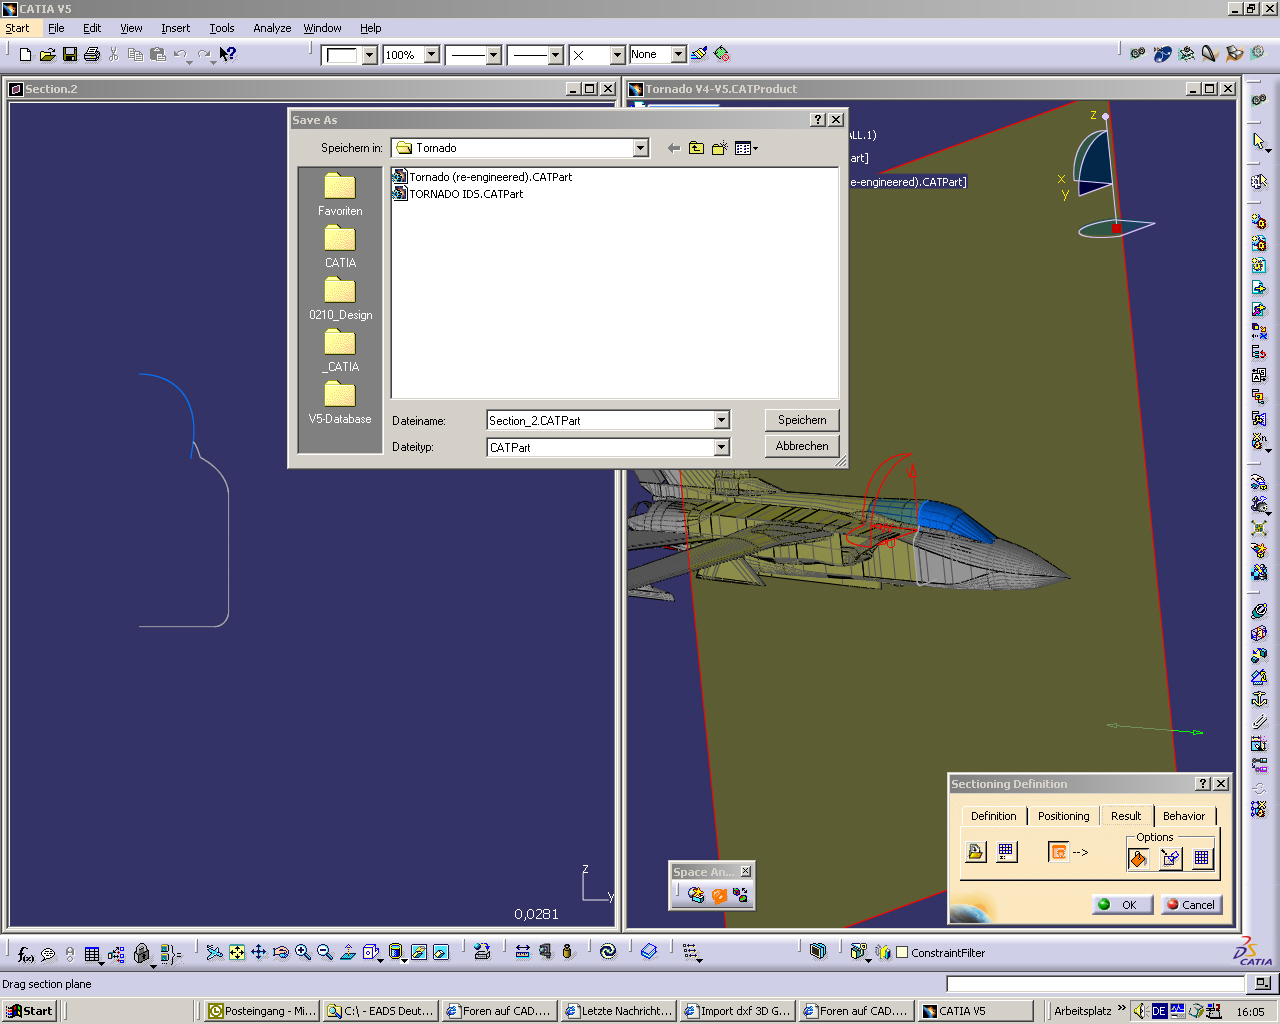Viewport: 1280px width, 1024px height.
Task: Click the Print icon in toolbar
Action: [x=92, y=54]
